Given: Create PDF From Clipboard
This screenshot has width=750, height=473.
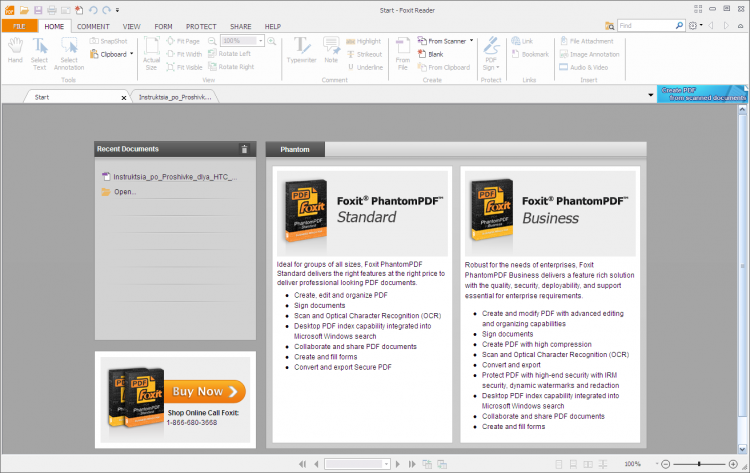Looking at the screenshot, I should [444, 67].
